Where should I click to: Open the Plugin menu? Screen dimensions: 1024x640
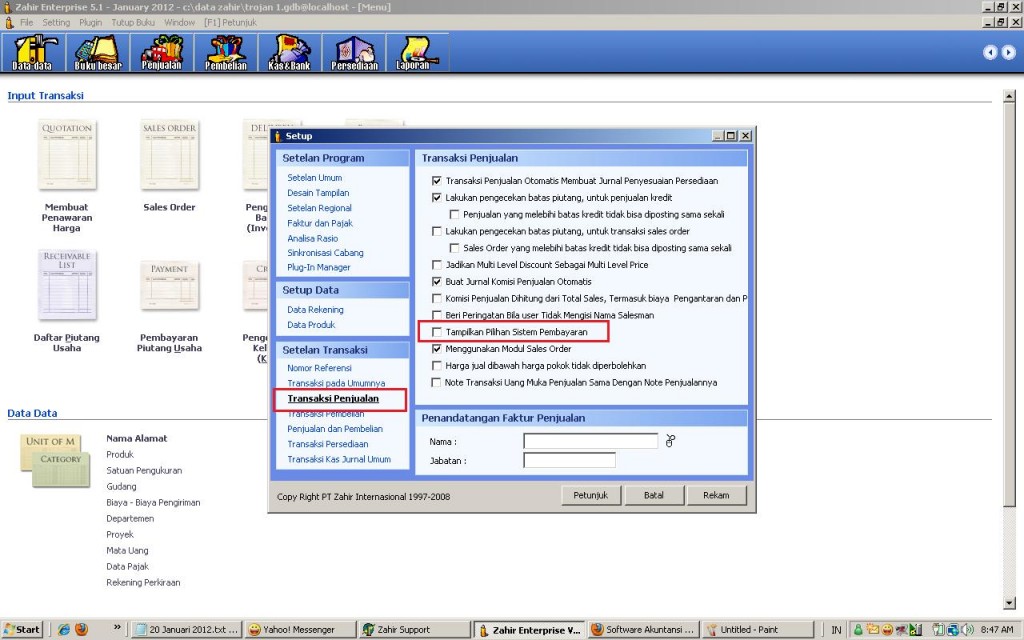pyautogui.click(x=91, y=22)
